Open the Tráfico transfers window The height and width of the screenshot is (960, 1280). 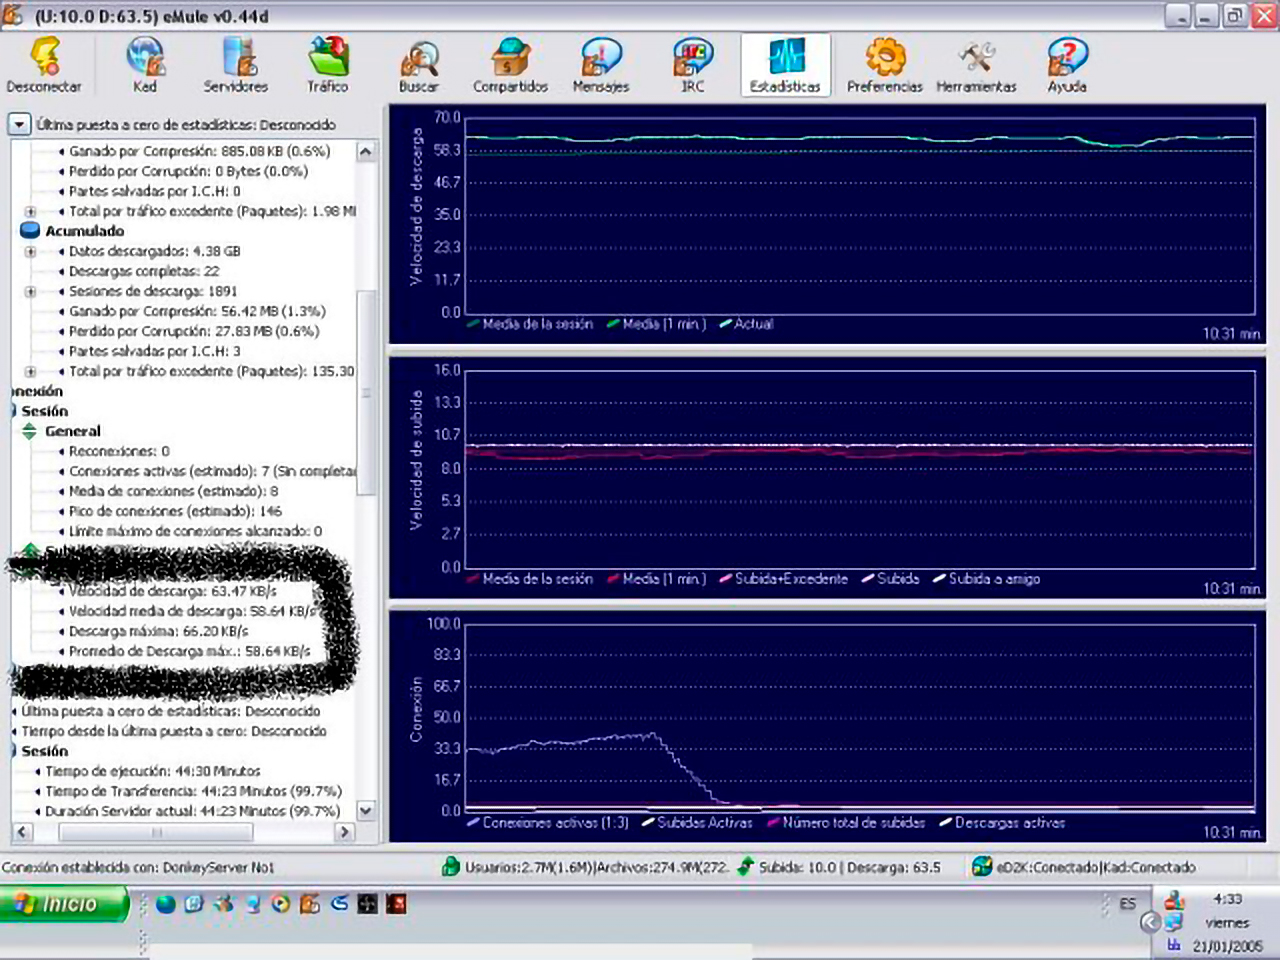[328, 65]
